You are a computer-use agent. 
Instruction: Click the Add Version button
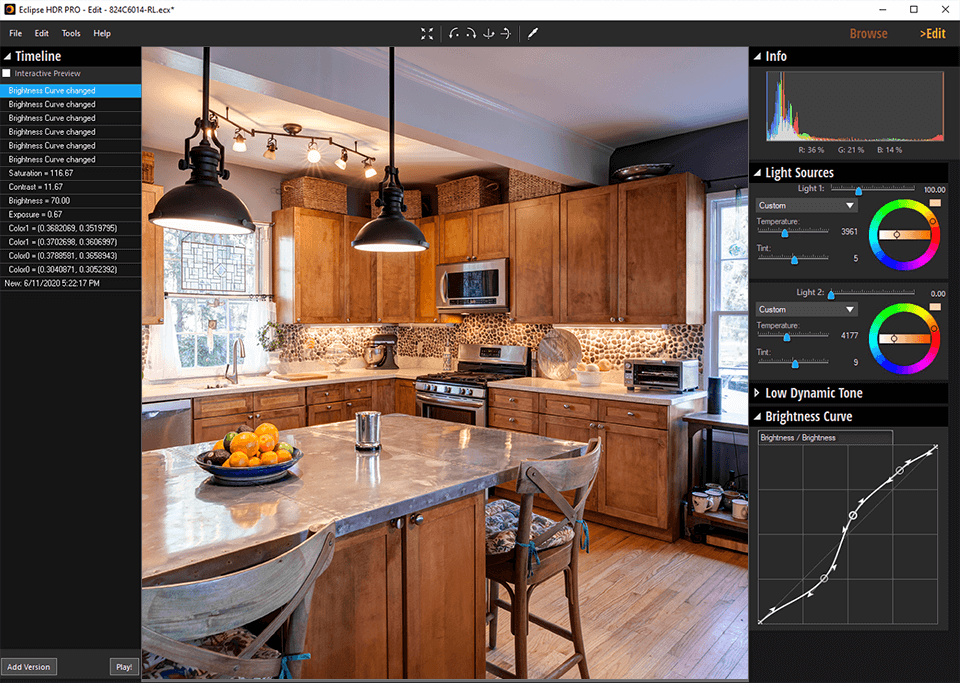pos(28,666)
